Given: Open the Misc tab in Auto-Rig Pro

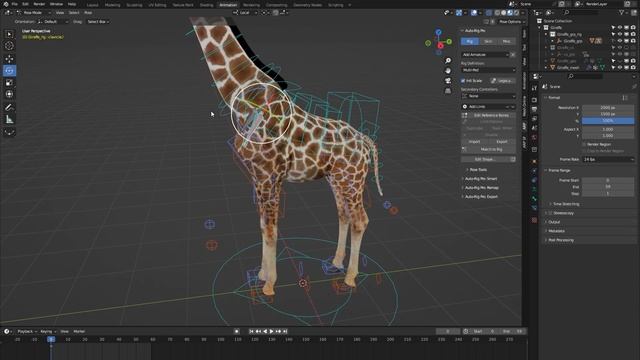Looking at the screenshot, I should [507, 42].
